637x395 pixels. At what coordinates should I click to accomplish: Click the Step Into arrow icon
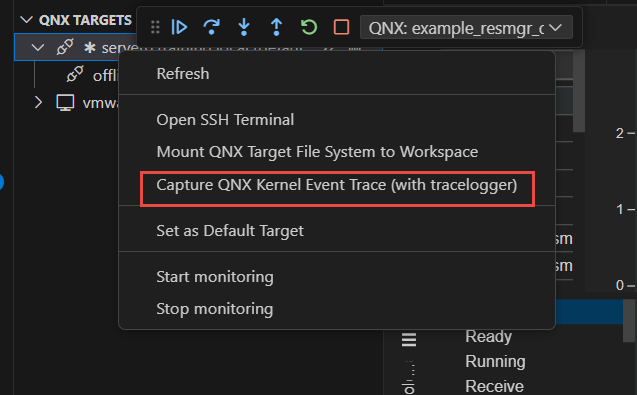point(244,27)
